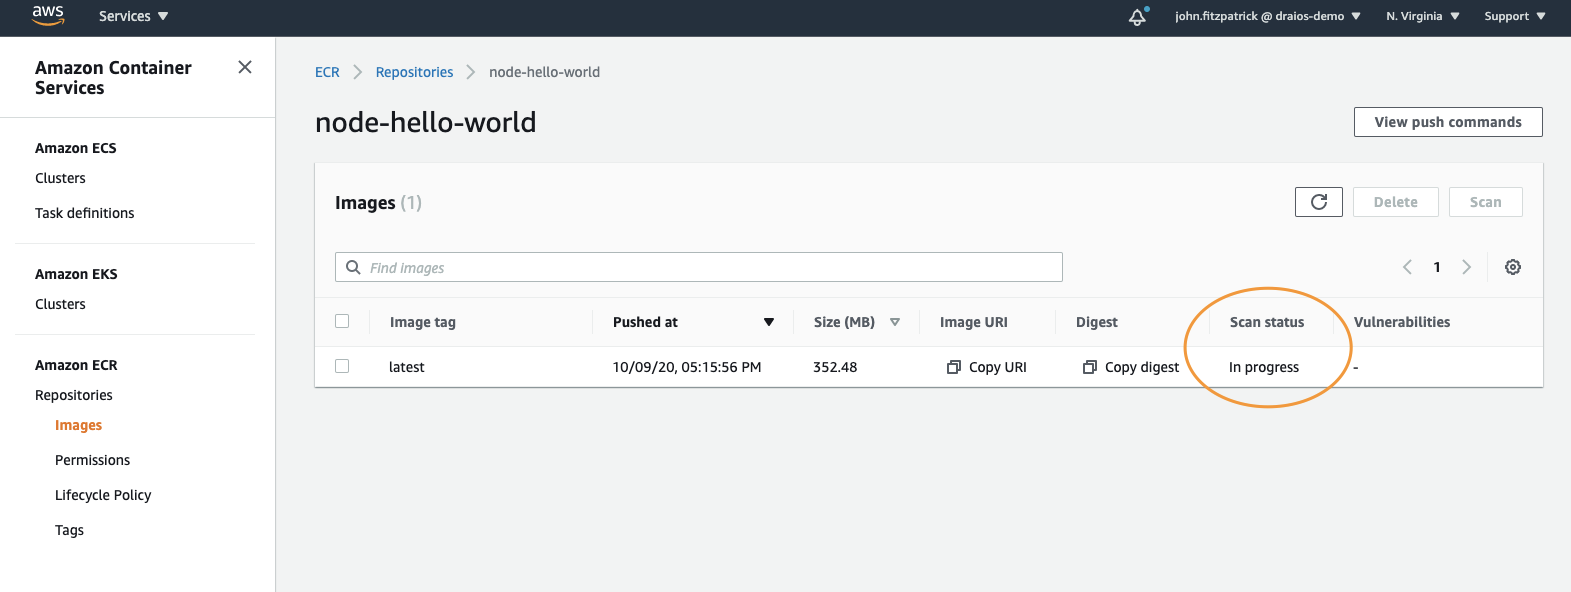Click the Amazon ECS section heading
1571x592 pixels.
[x=76, y=148]
